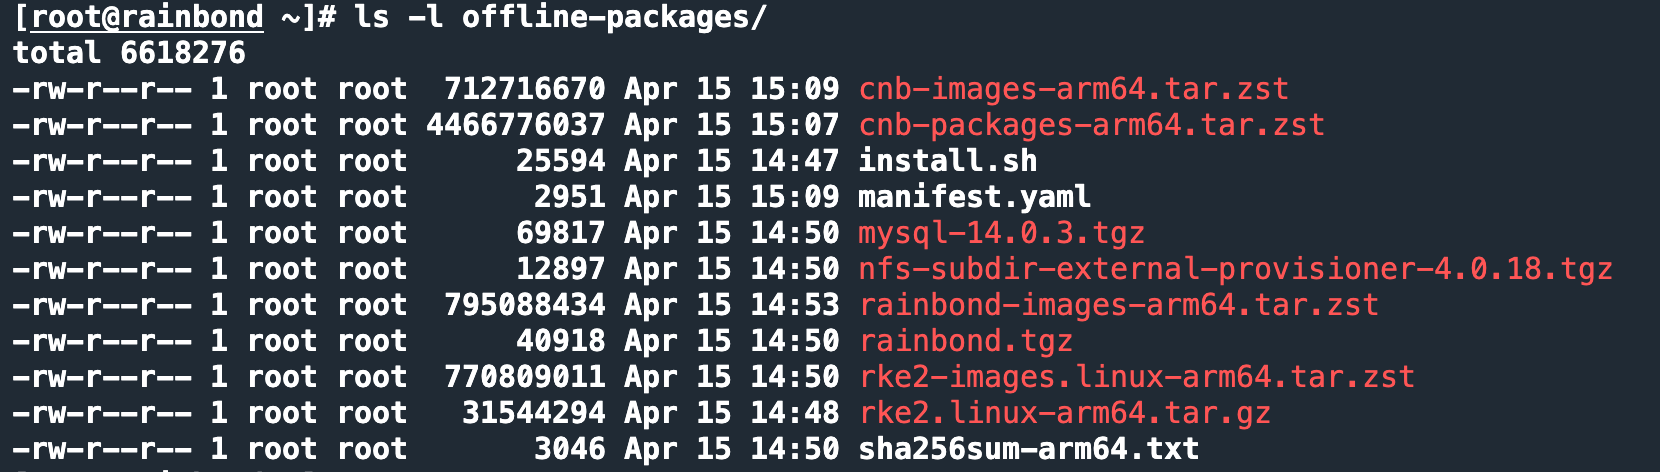
Task: Click the cnb-images-arm64.tar.zst filename
Action: (1073, 89)
